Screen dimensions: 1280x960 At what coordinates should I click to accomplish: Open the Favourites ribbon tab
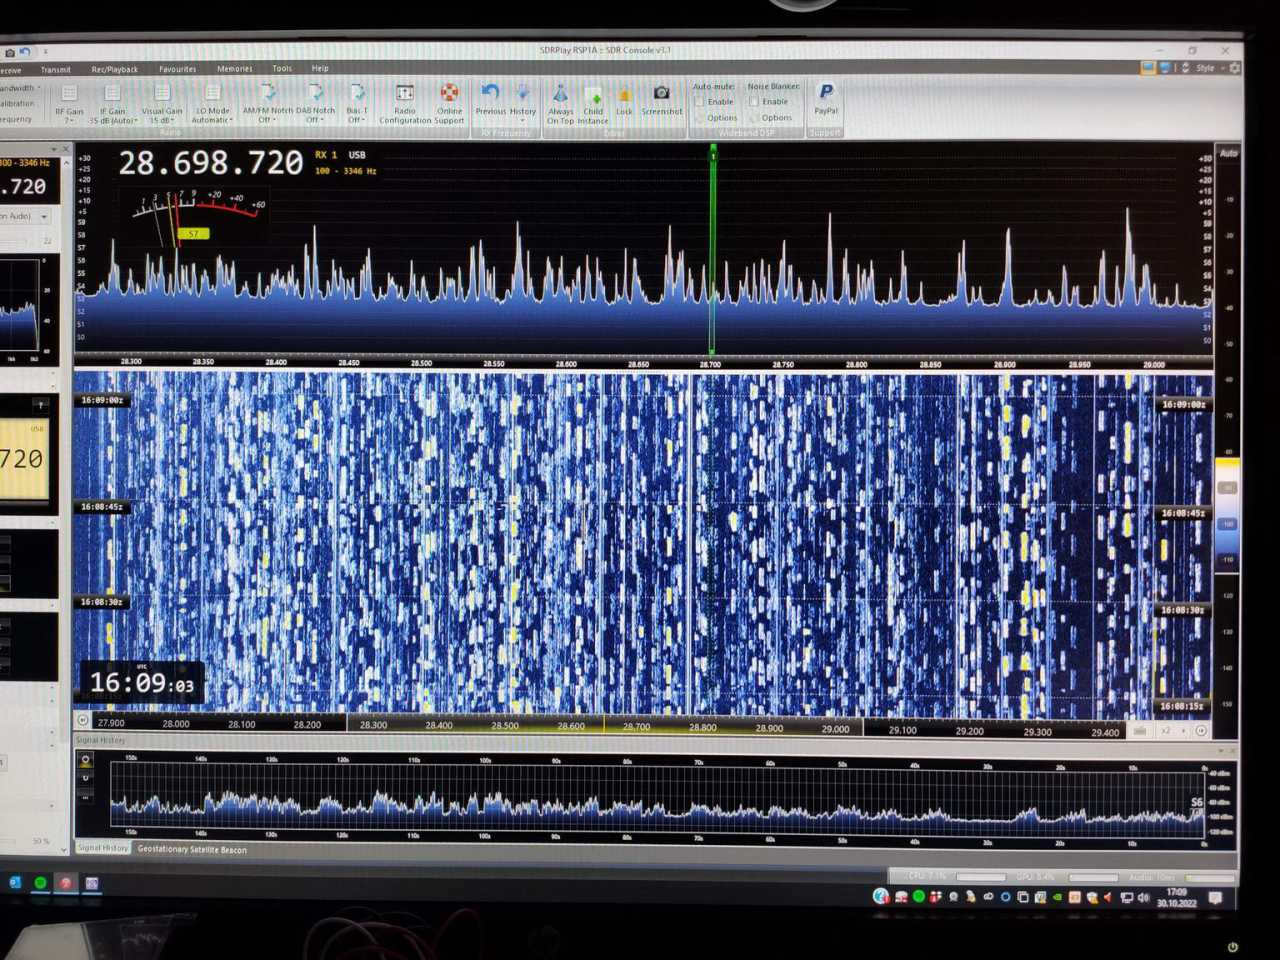click(178, 69)
